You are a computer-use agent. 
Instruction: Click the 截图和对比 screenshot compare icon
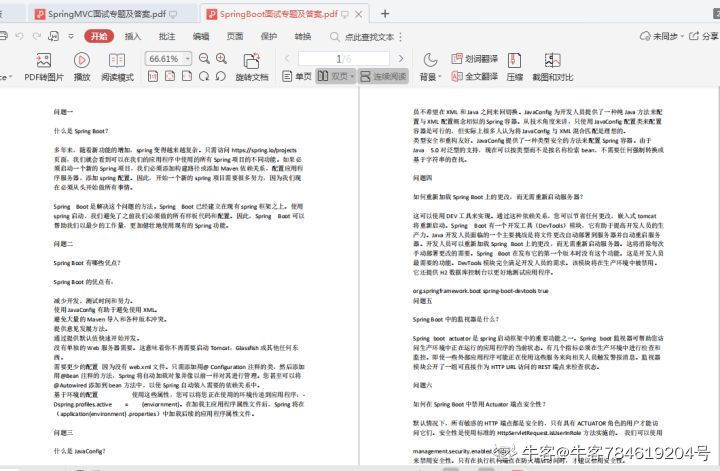click(x=552, y=60)
